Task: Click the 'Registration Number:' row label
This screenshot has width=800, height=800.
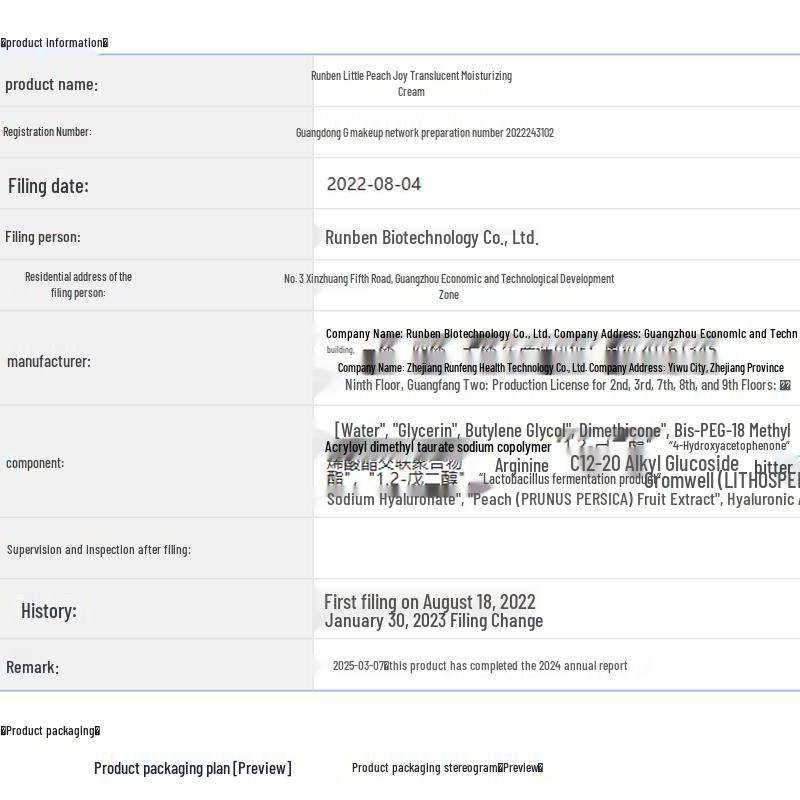Action: tap(47, 132)
